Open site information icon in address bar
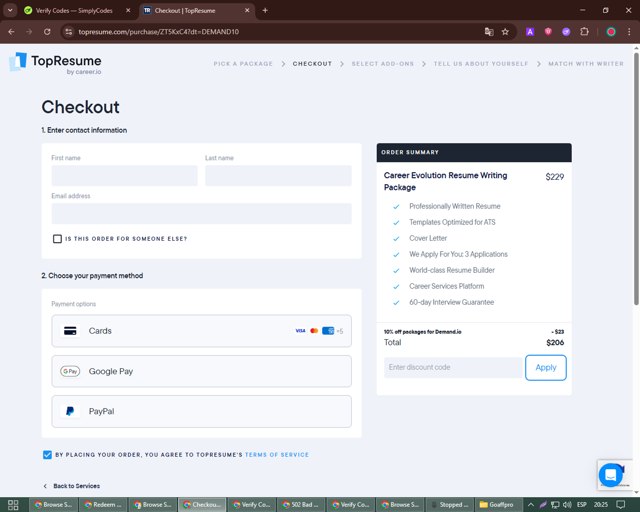 click(69, 32)
